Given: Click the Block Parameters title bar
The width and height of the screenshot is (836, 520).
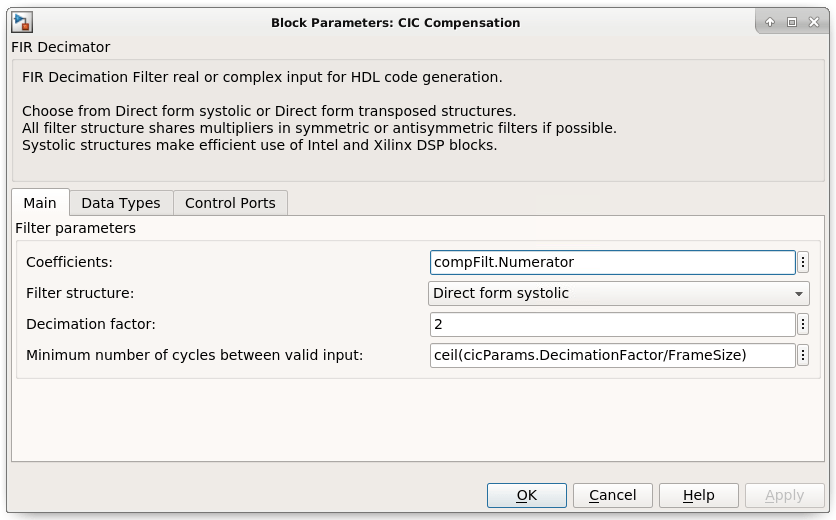Looking at the screenshot, I should coord(395,22).
